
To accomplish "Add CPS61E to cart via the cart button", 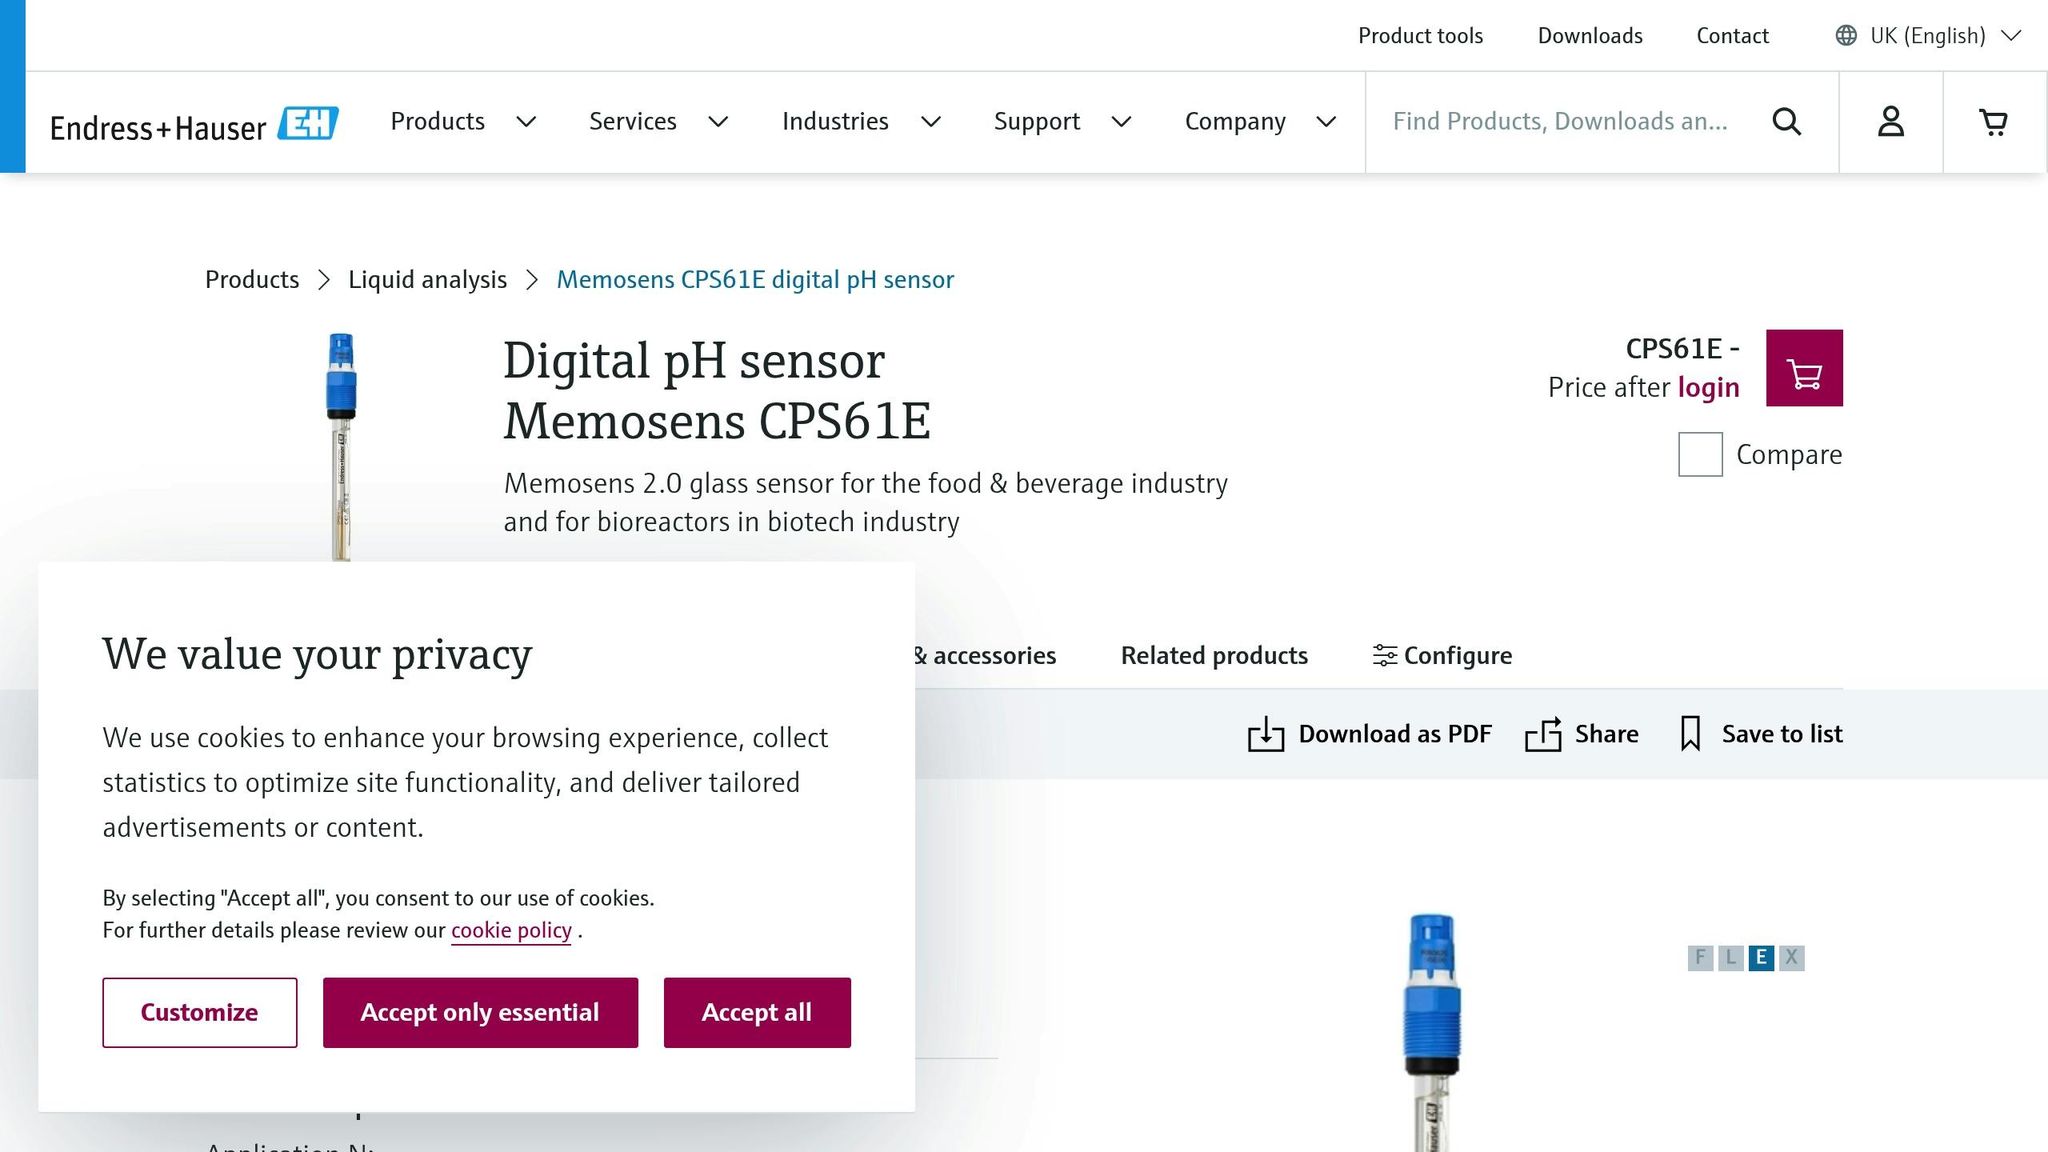I will tap(1804, 368).
